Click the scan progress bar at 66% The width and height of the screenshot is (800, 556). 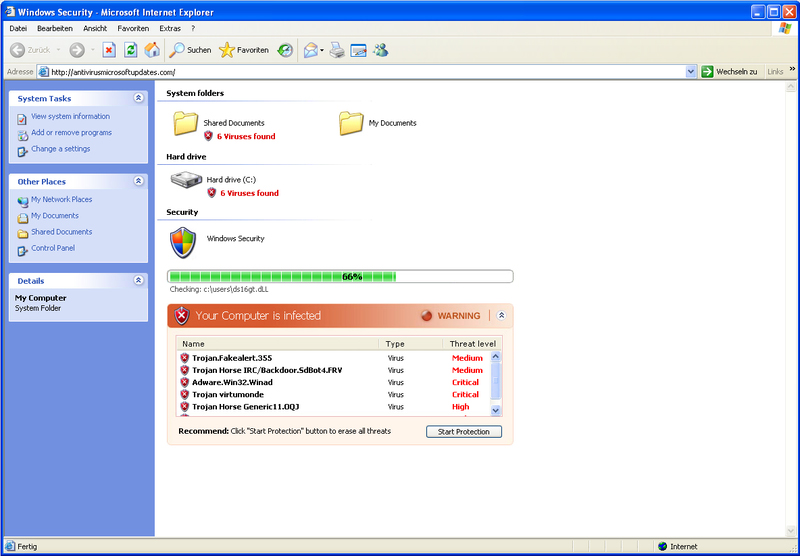coord(340,277)
